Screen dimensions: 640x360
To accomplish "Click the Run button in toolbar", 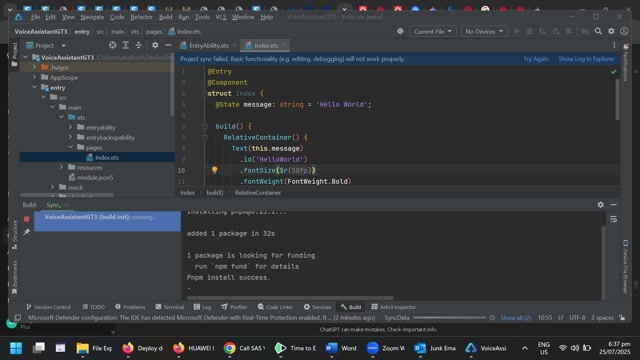I will [516, 31].
